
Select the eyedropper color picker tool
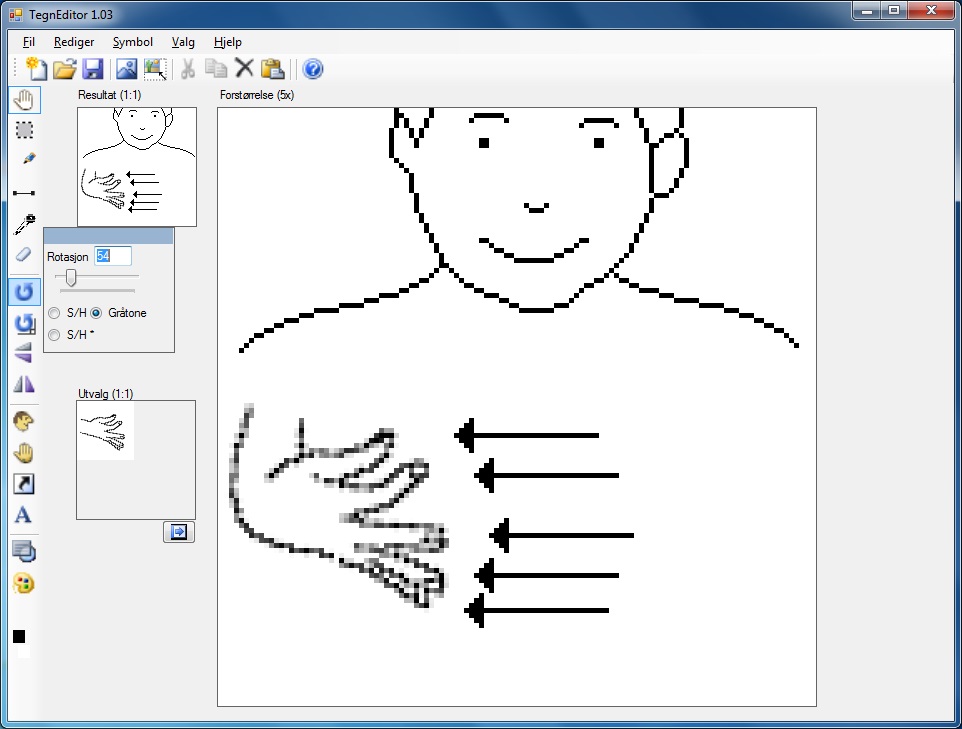click(25, 225)
